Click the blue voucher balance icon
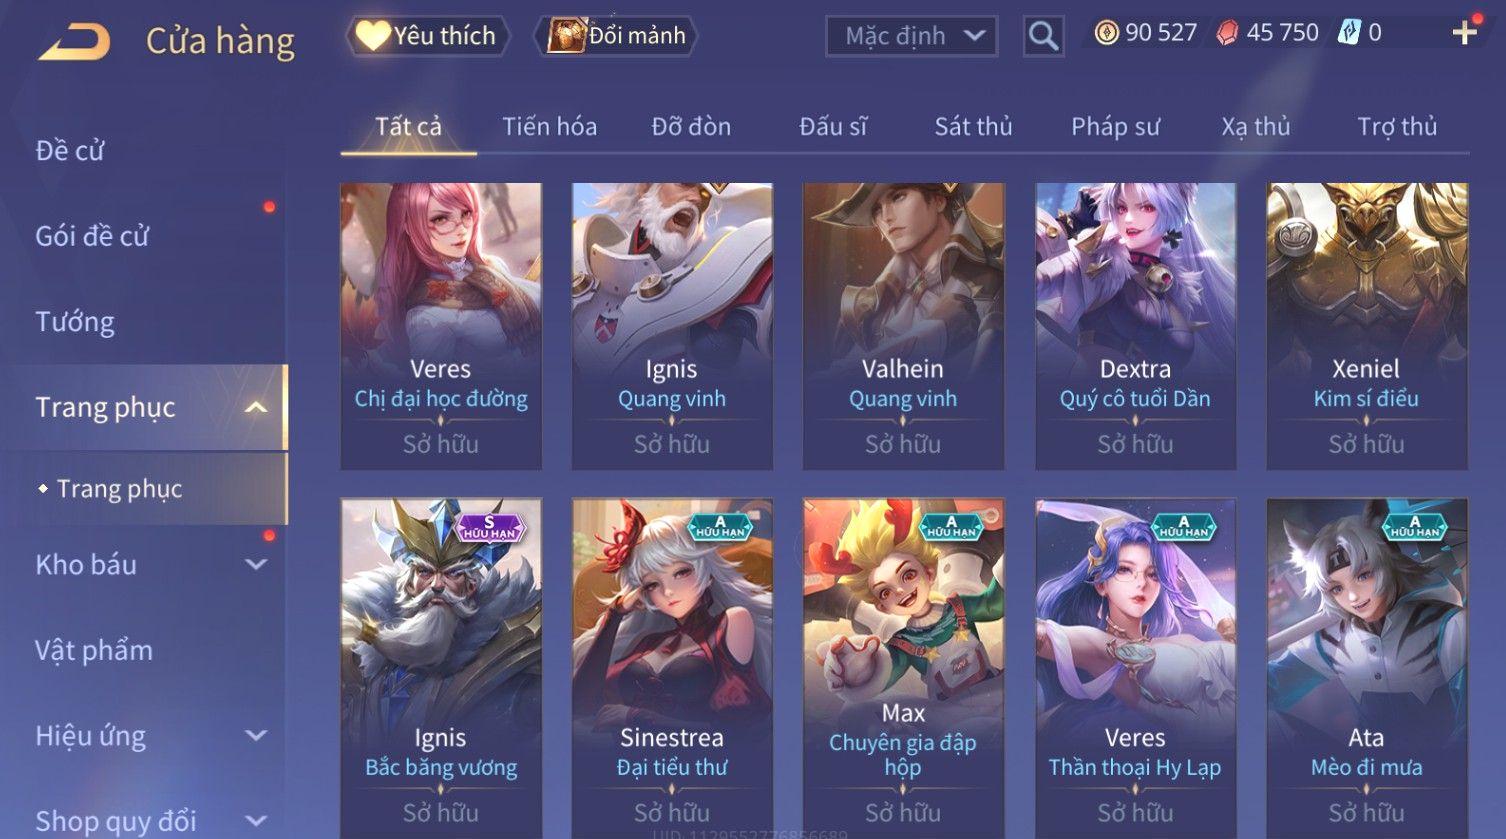This screenshot has height=839, width=1506. (x=1349, y=33)
